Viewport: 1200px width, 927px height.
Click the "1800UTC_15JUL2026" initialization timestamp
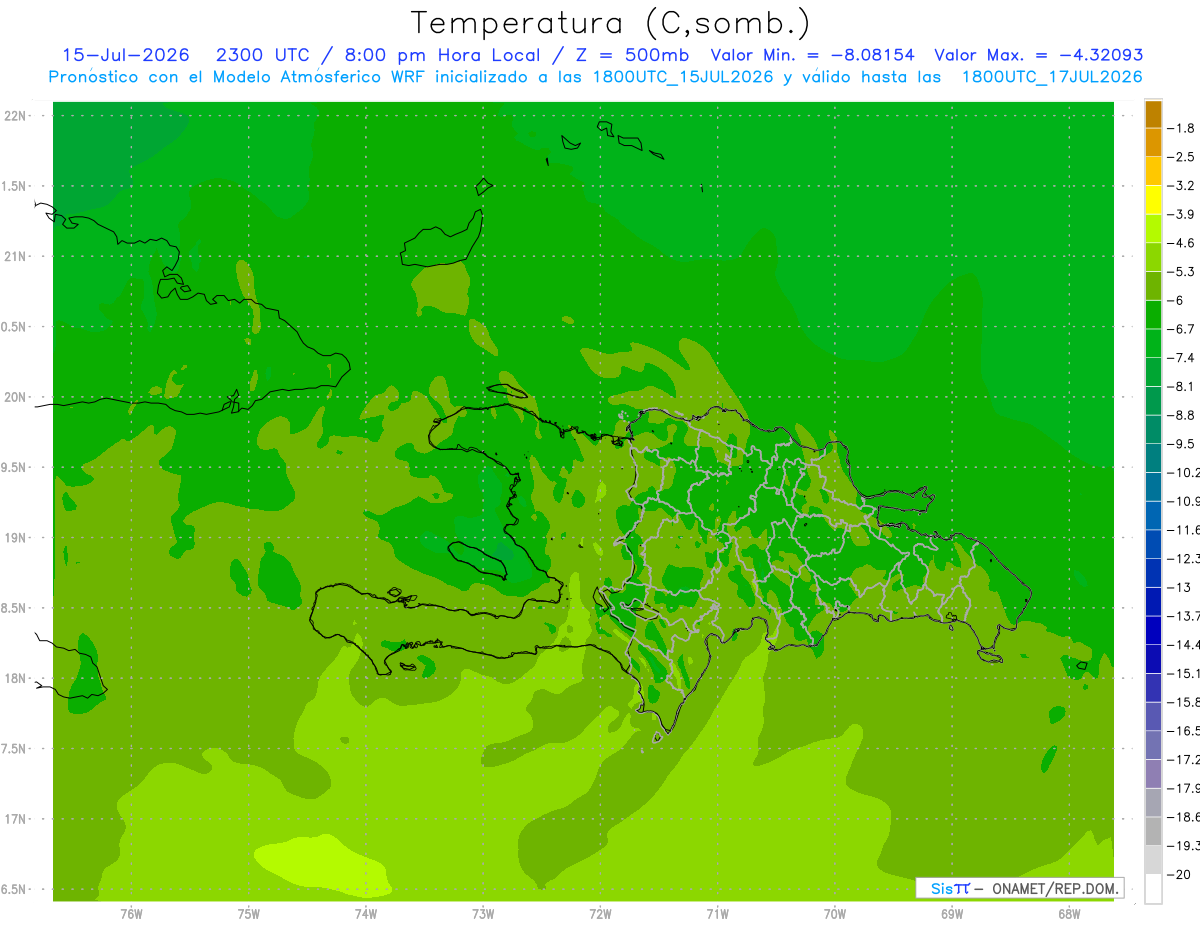[x=681, y=77]
